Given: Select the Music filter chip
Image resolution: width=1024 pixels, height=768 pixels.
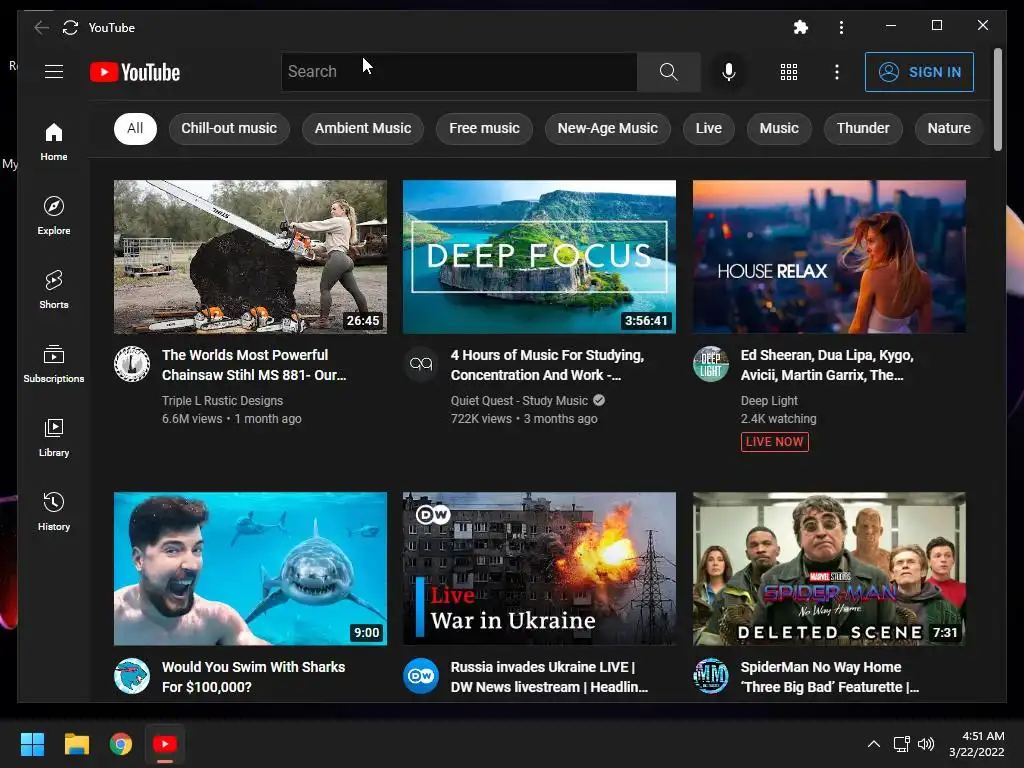Looking at the screenshot, I should [779, 128].
